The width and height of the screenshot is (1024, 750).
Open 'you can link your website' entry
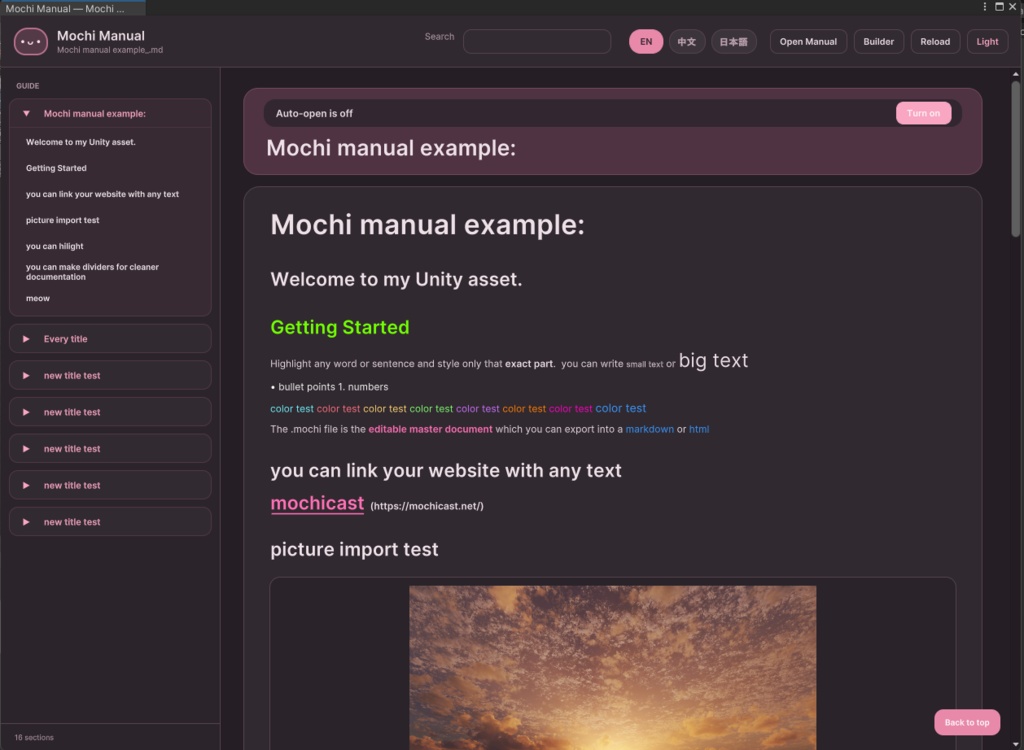[103, 194]
